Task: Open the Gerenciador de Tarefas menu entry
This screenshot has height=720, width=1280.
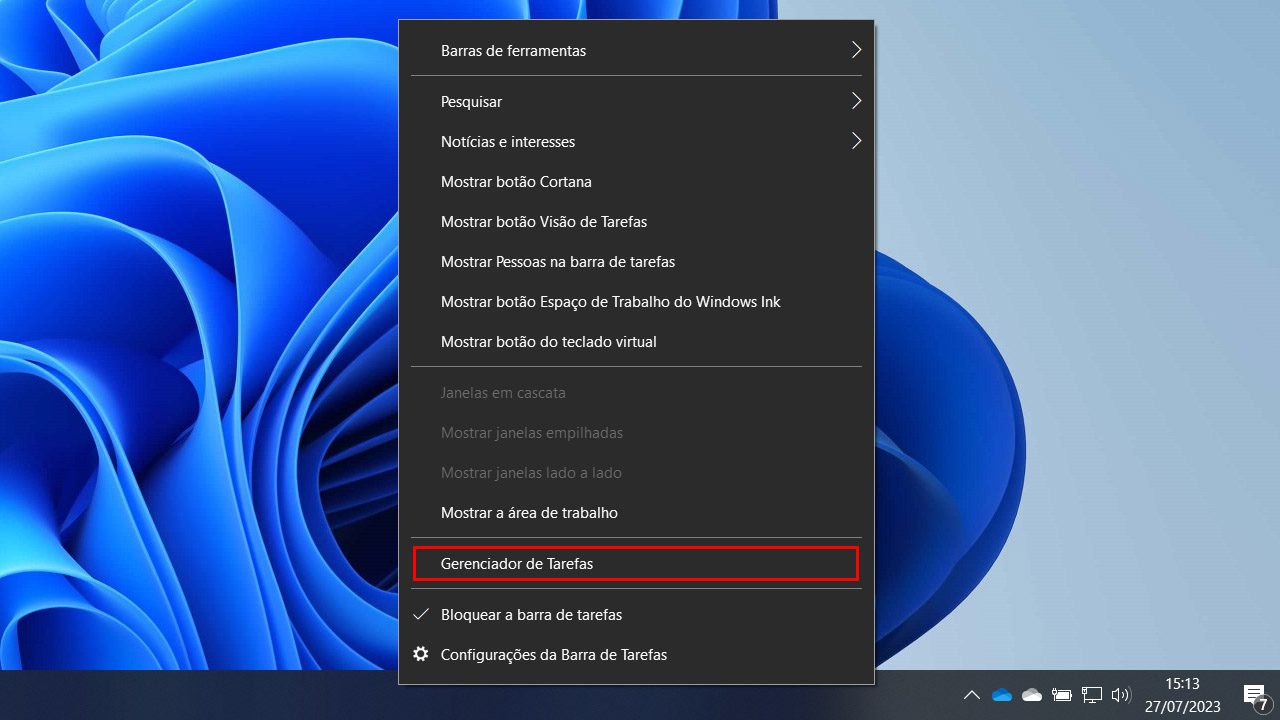Action: (x=636, y=564)
